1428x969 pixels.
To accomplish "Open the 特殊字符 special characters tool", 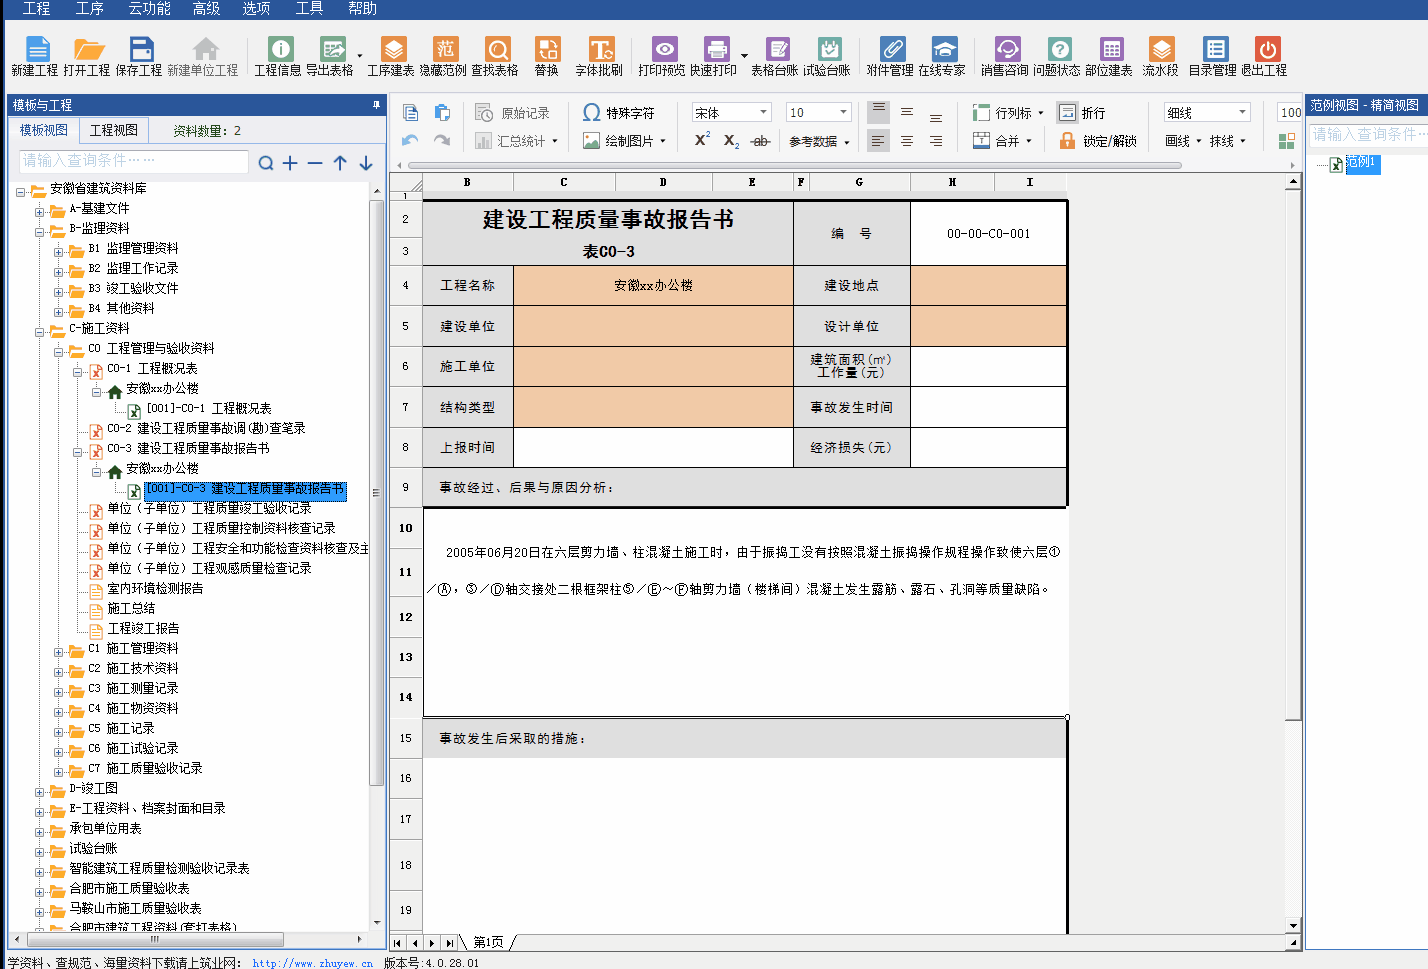I will tap(616, 113).
